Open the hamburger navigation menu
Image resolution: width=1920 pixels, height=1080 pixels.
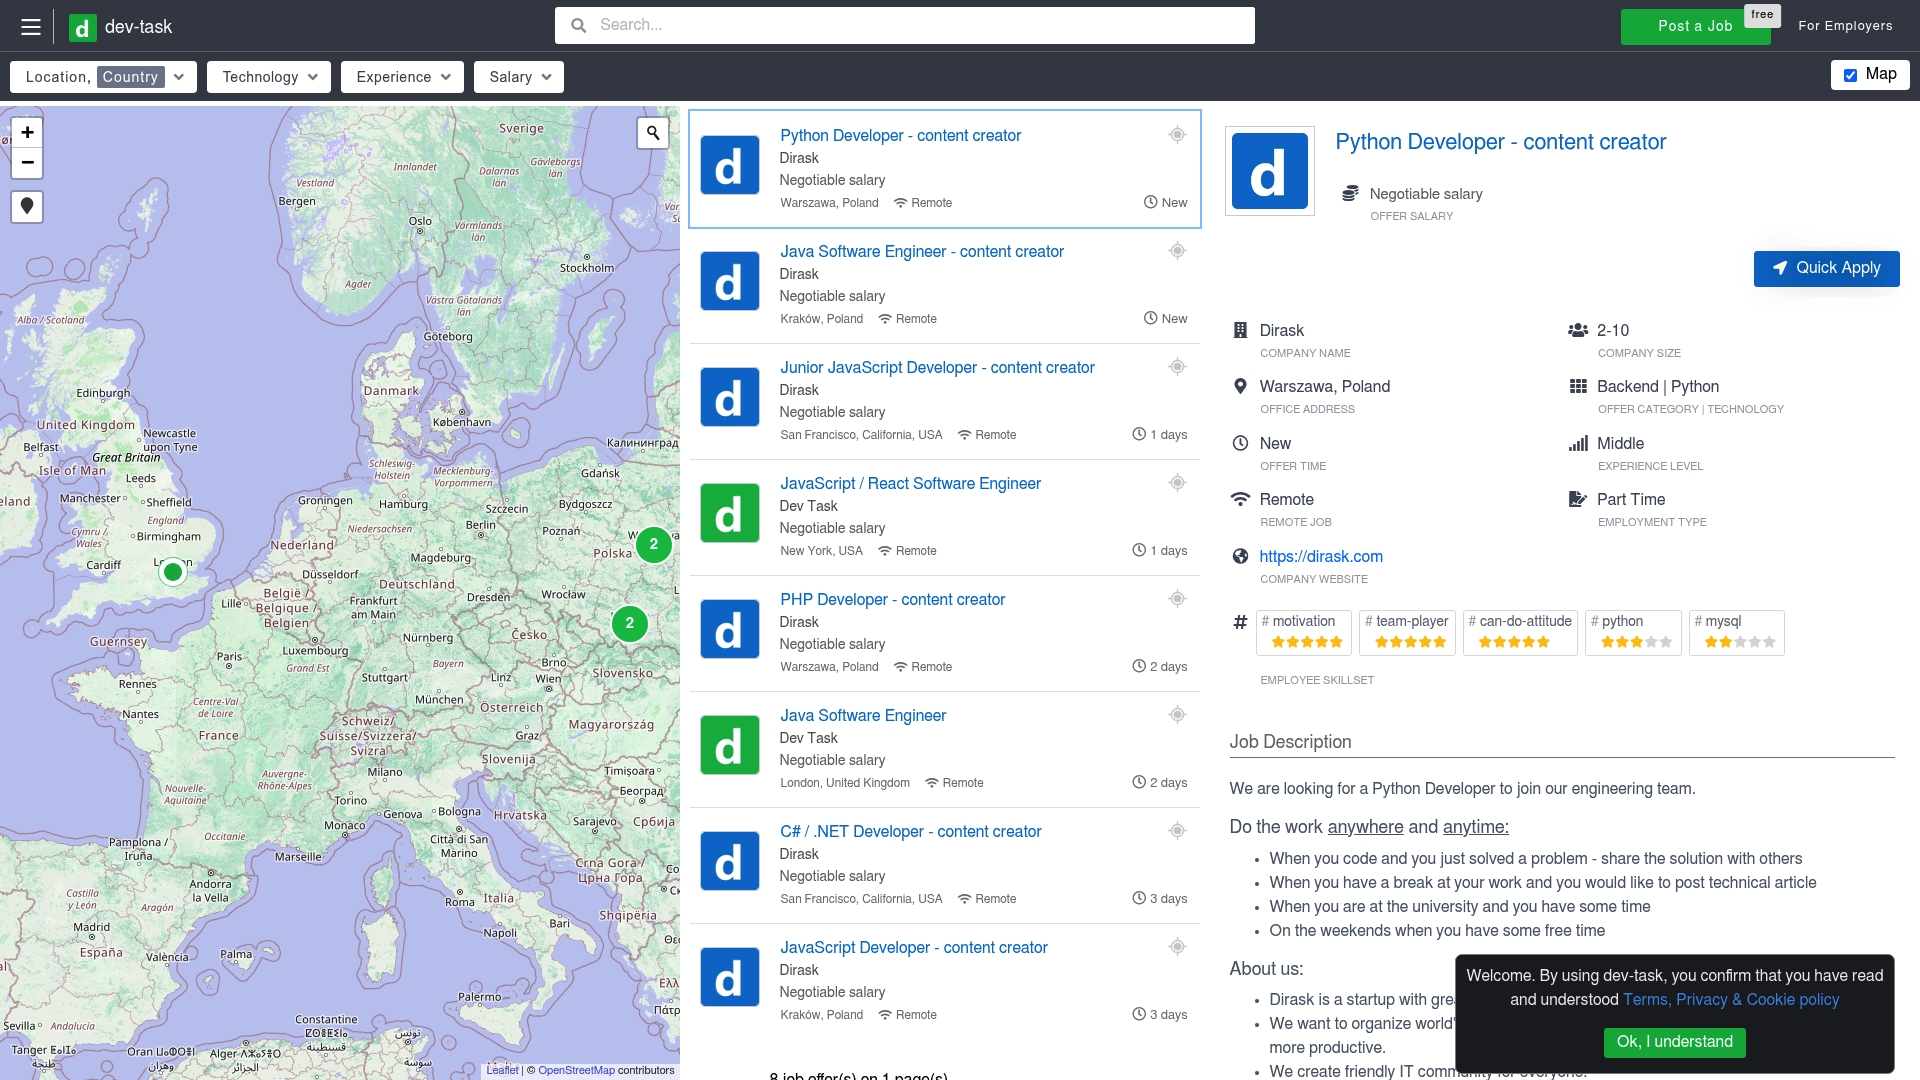[x=31, y=26]
